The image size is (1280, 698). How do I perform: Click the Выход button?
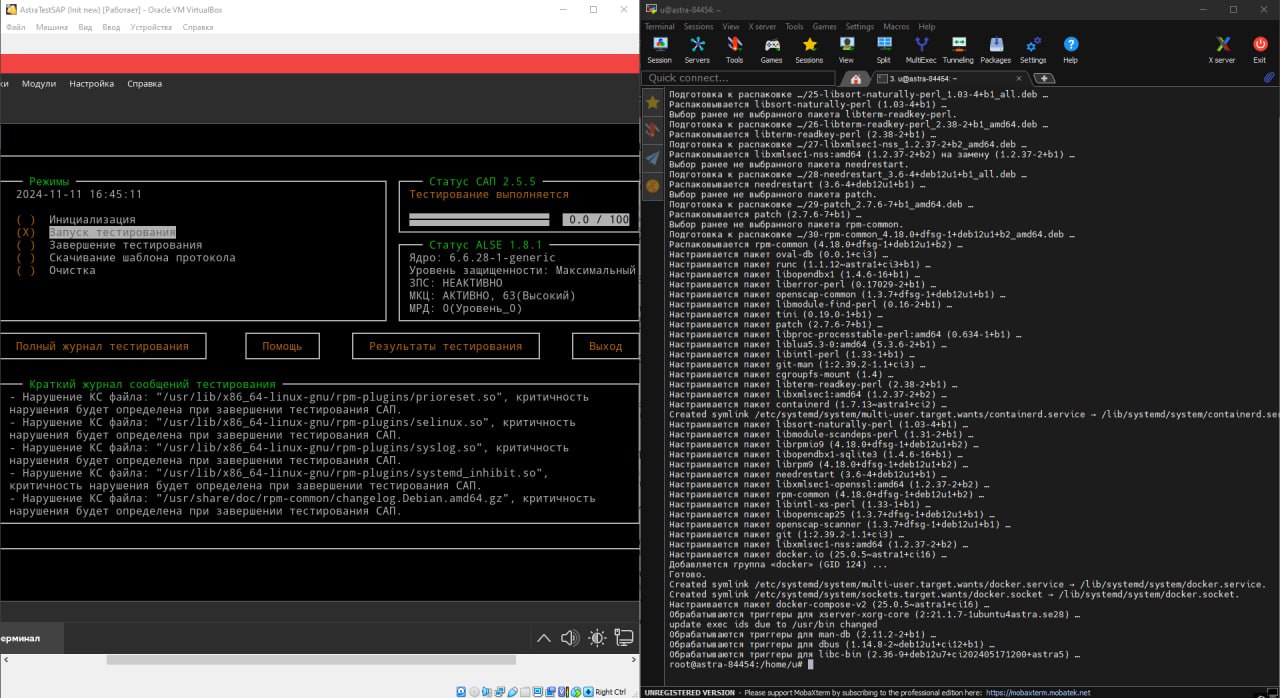tap(605, 346)
